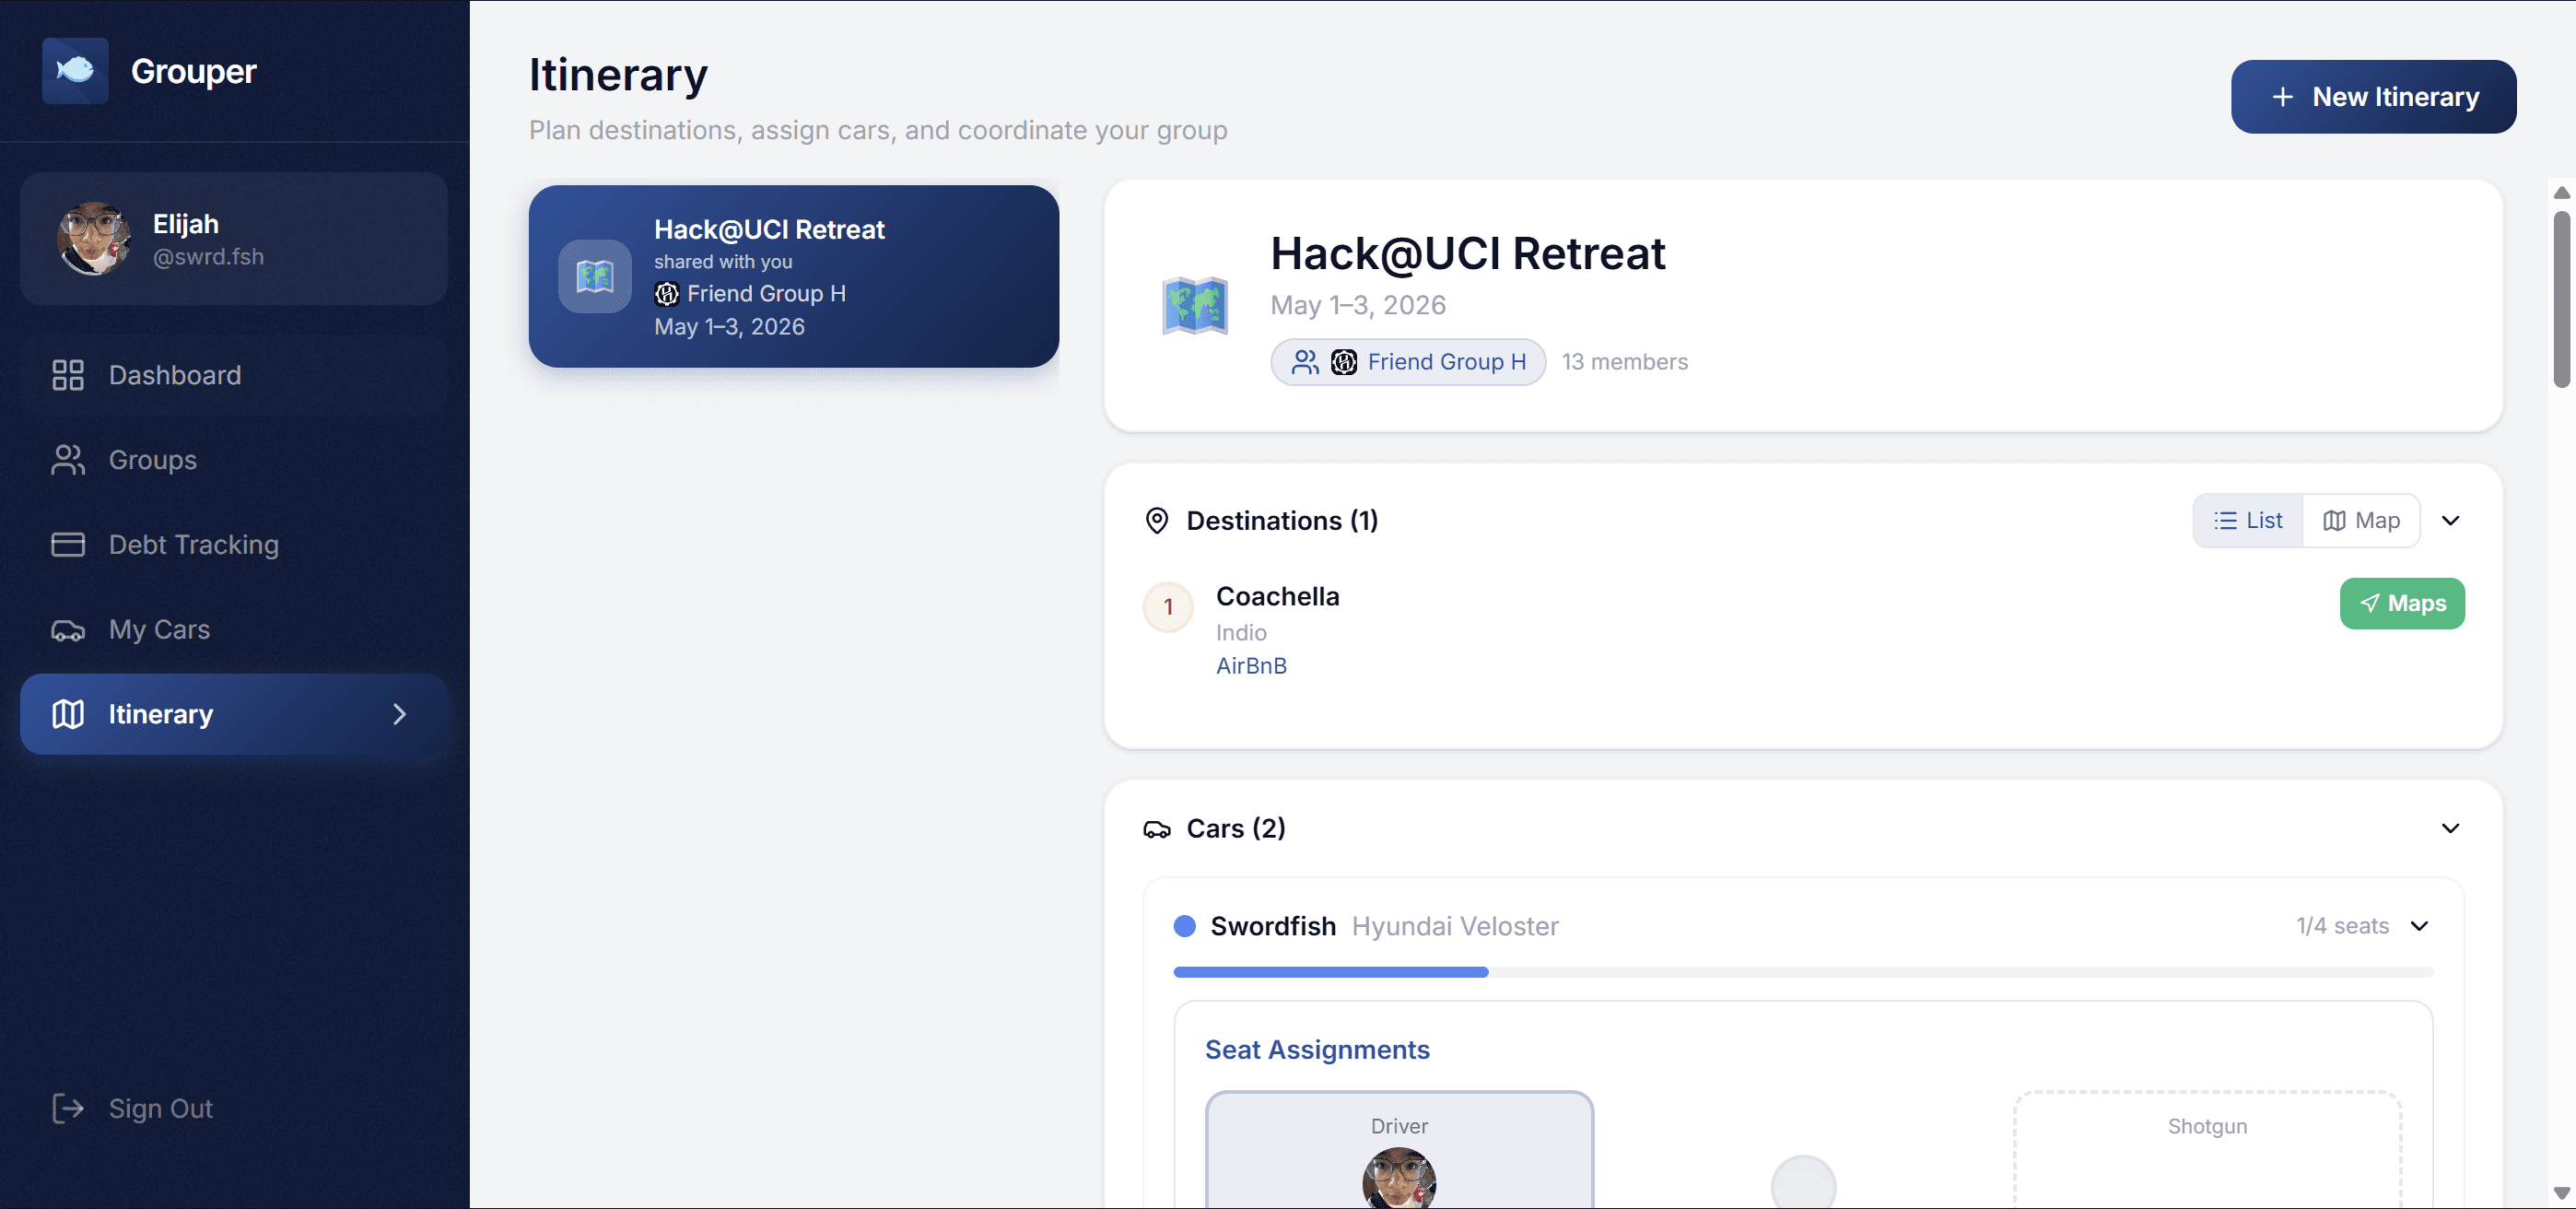Collapse the Cars section chevron
Screen dimensions: 2576x1209
coord(2451,828)
